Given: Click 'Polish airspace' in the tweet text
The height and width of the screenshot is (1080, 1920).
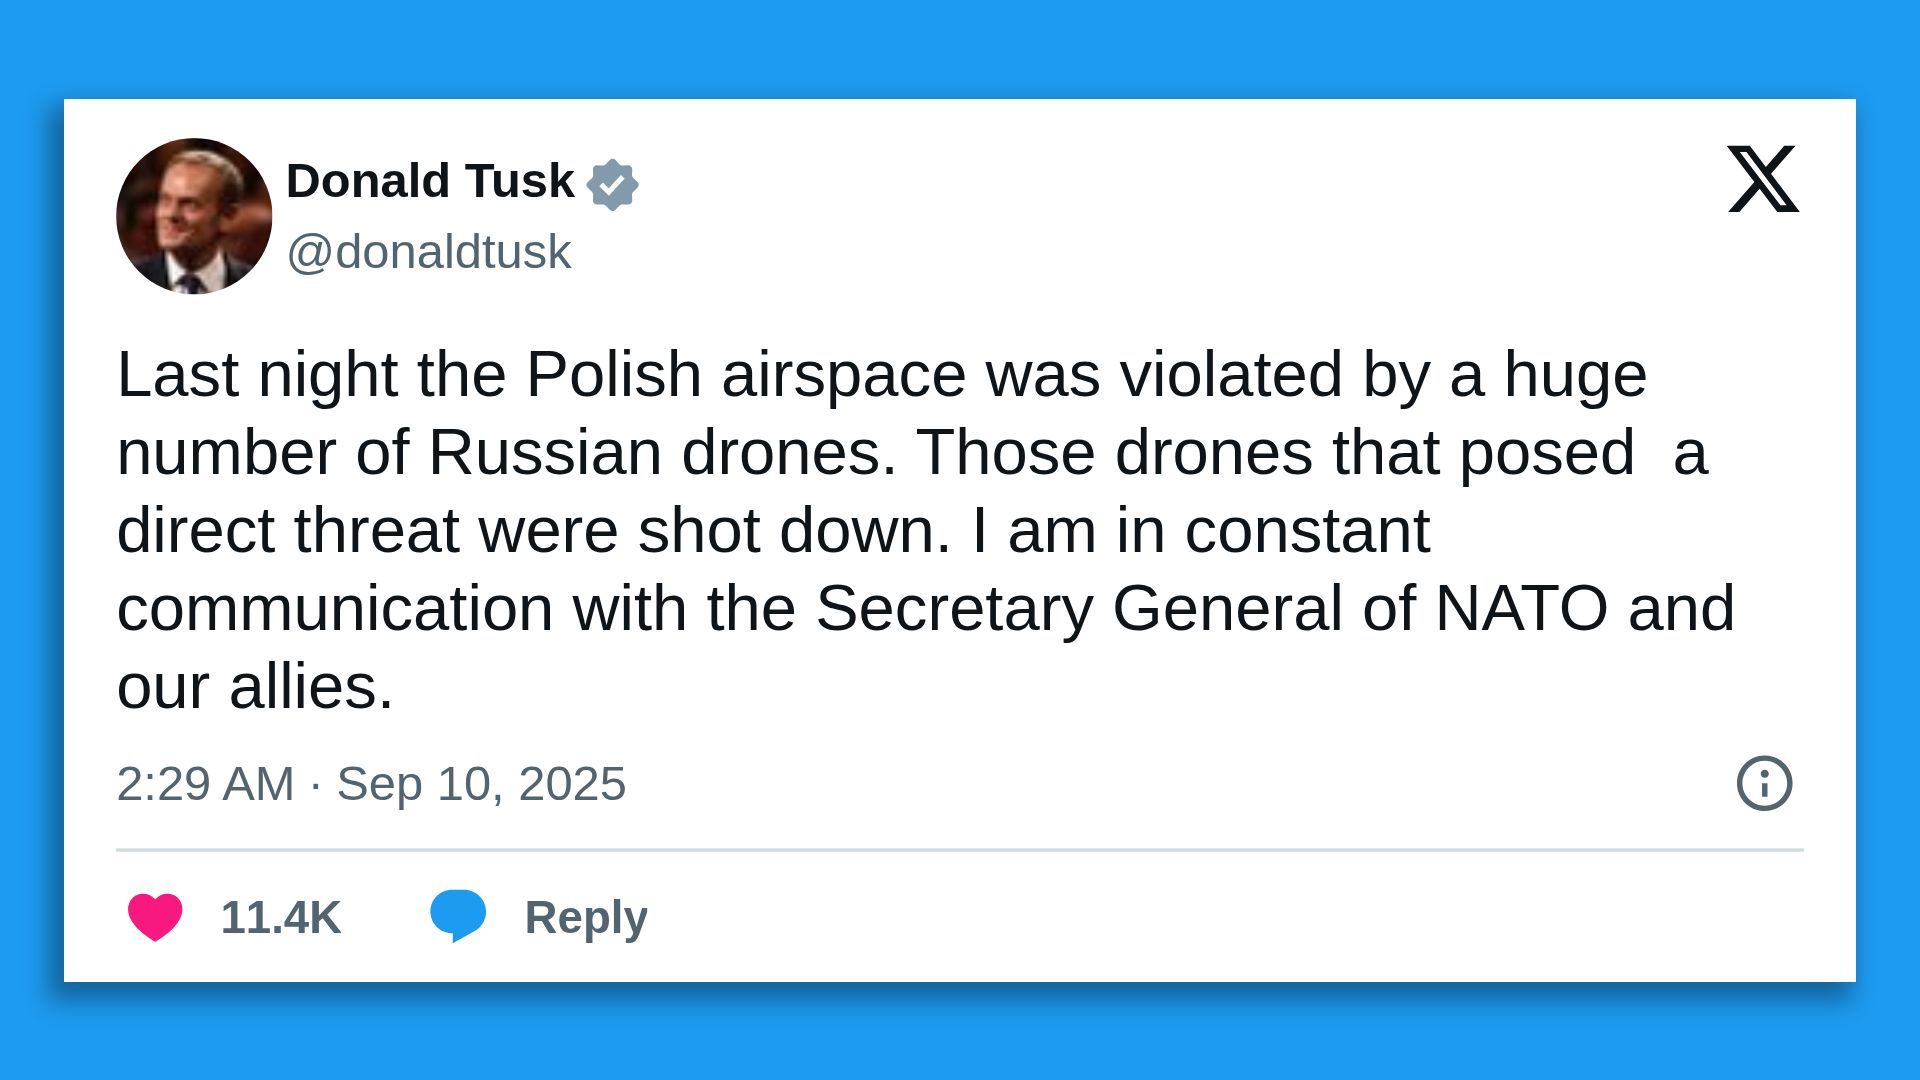Looking at the screenshot, I should pyautogui.click(x=746, y=375).
